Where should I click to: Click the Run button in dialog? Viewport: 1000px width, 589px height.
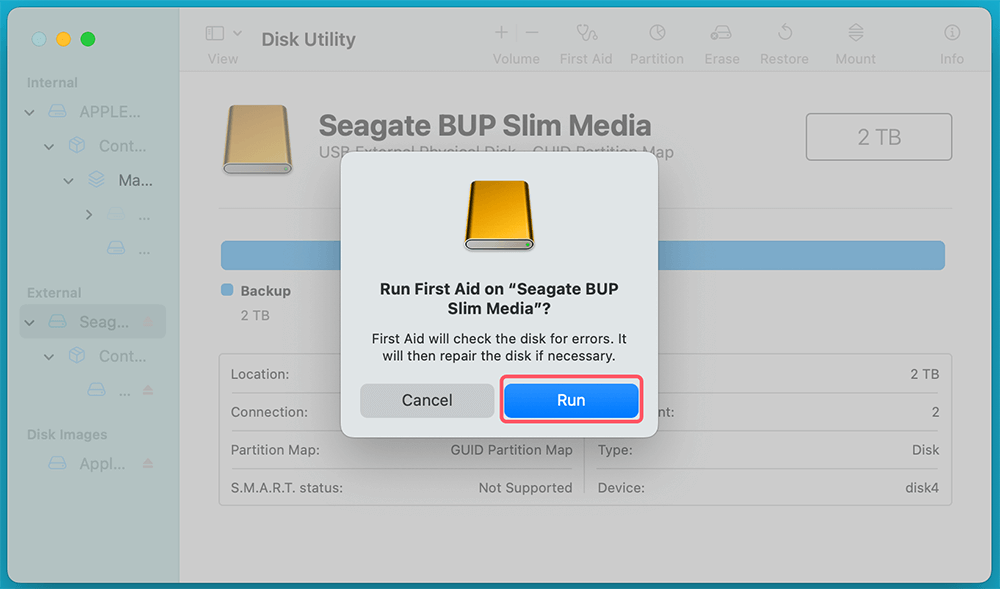pyautogui.click(x=570, y=400)
